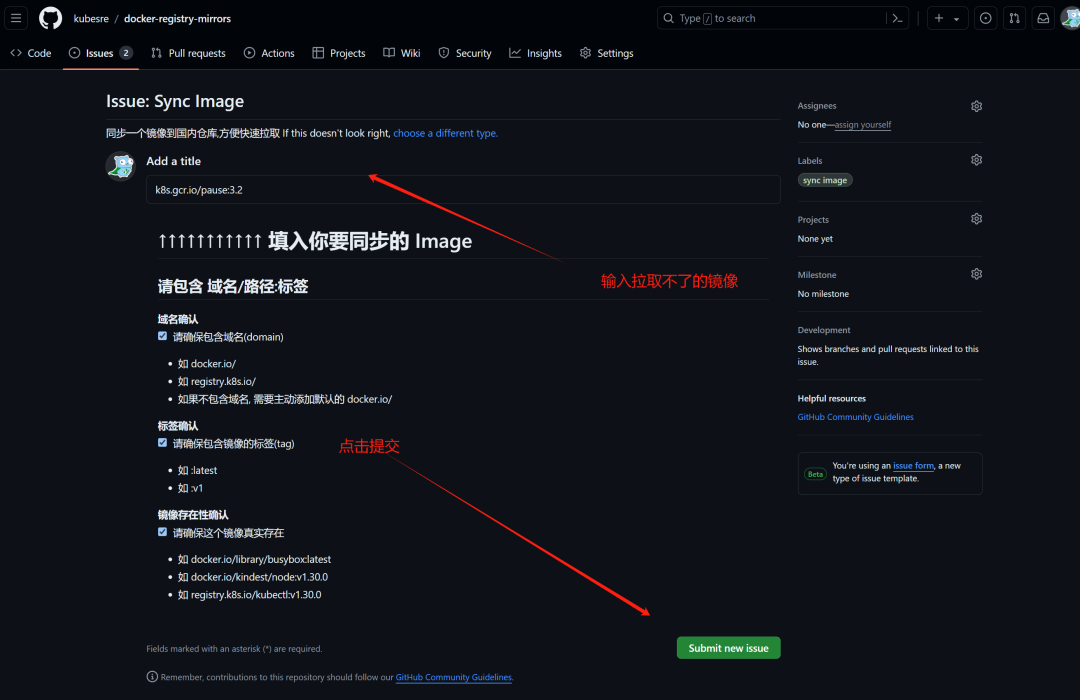Open the Projects gear settings
This screenshot has width=1080, height=700.
pyautogui.click(x=976, y=219)
